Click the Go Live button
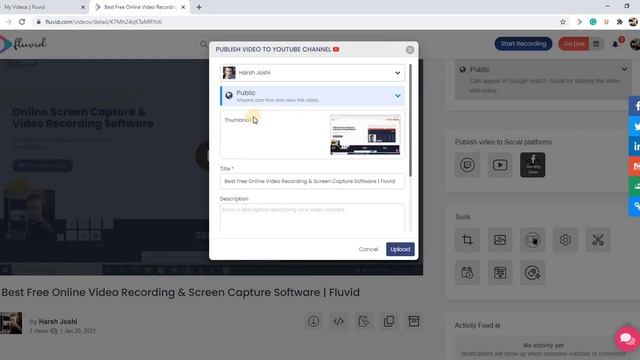Screen dimensions: 640x360 [573, 44]
